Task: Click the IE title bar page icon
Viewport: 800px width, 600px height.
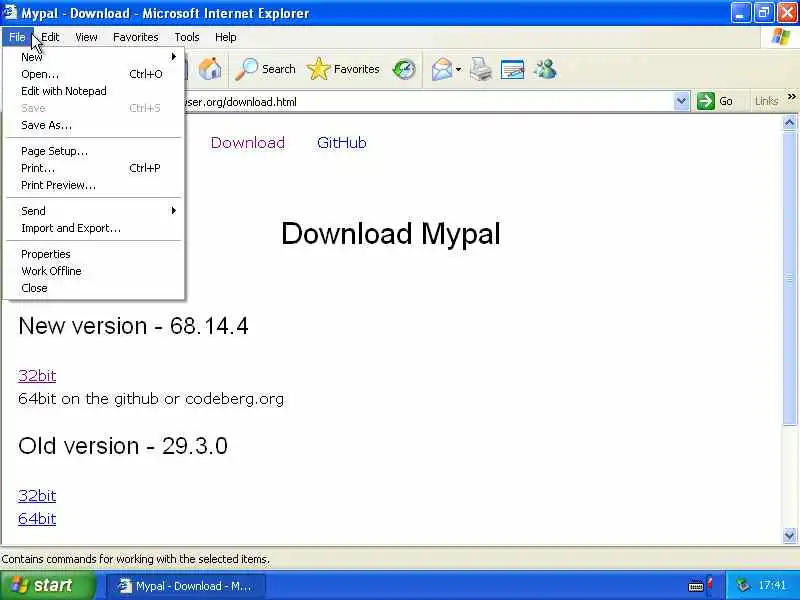Action: click(x=9, y=12)
